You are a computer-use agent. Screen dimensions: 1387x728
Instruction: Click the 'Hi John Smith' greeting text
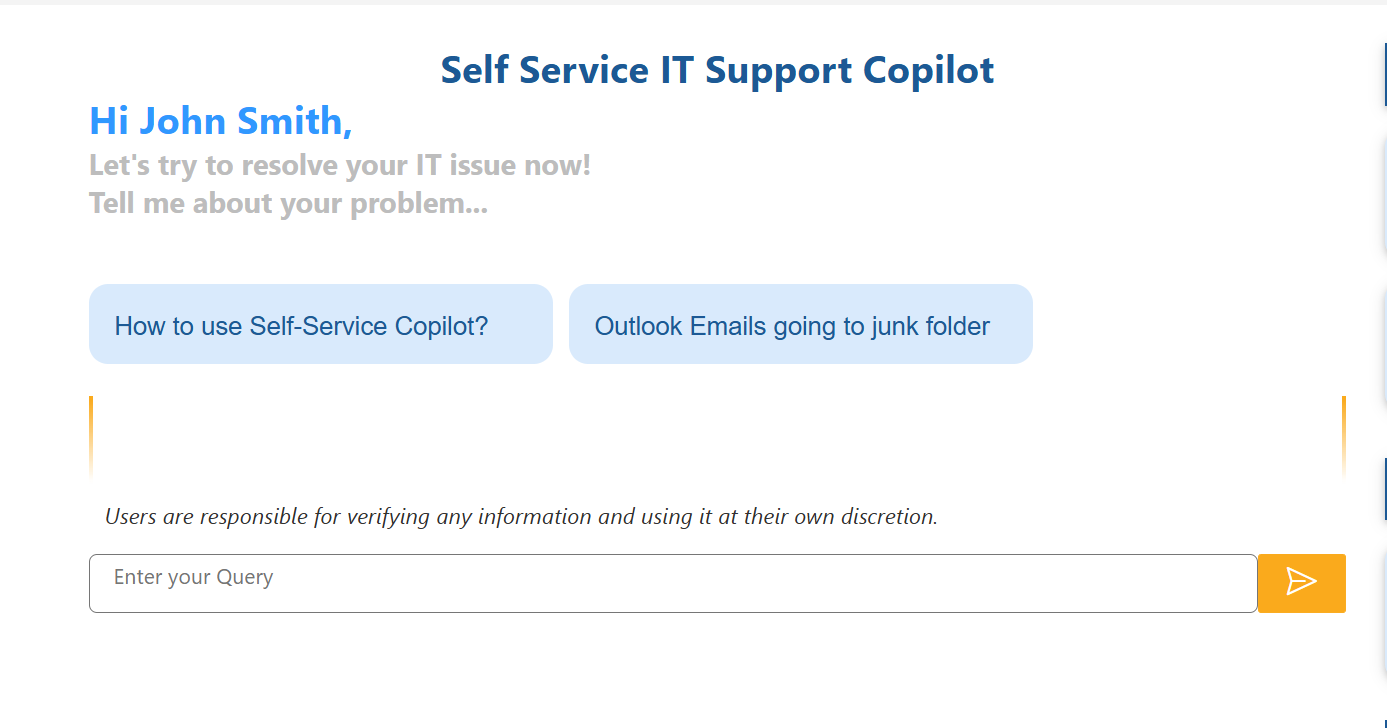point(220,120)
